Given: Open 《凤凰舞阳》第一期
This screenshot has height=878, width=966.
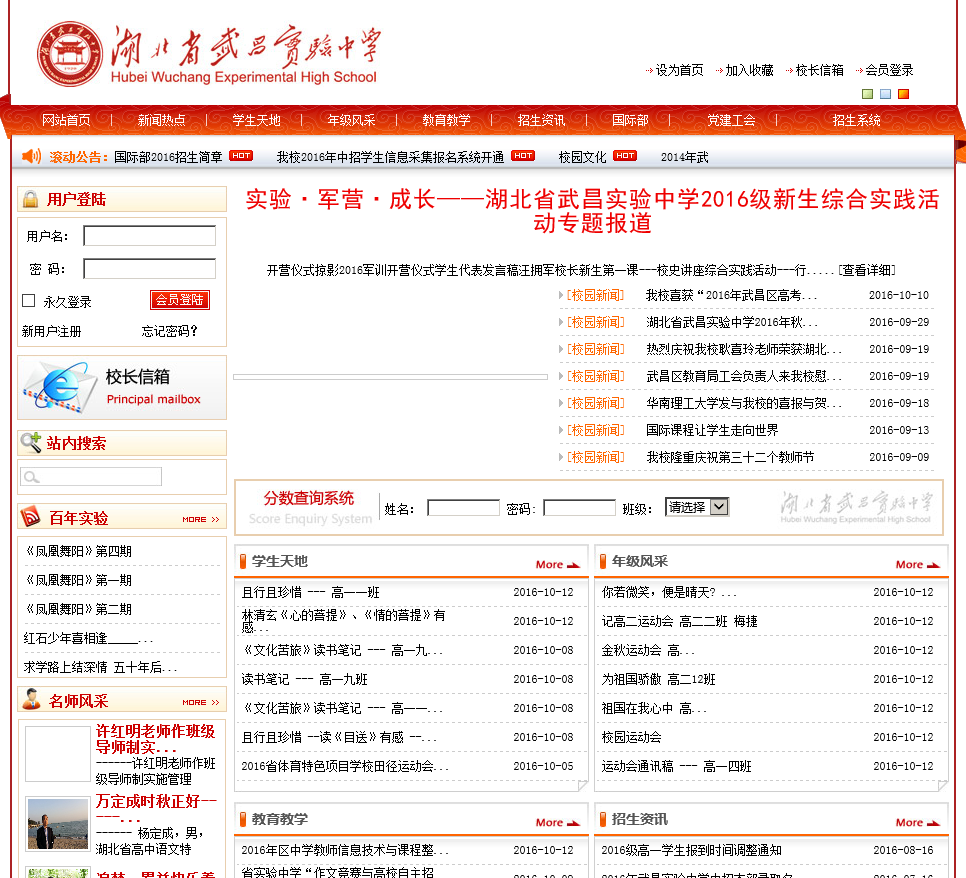Looking at the screenshot, I should (77, 580).
